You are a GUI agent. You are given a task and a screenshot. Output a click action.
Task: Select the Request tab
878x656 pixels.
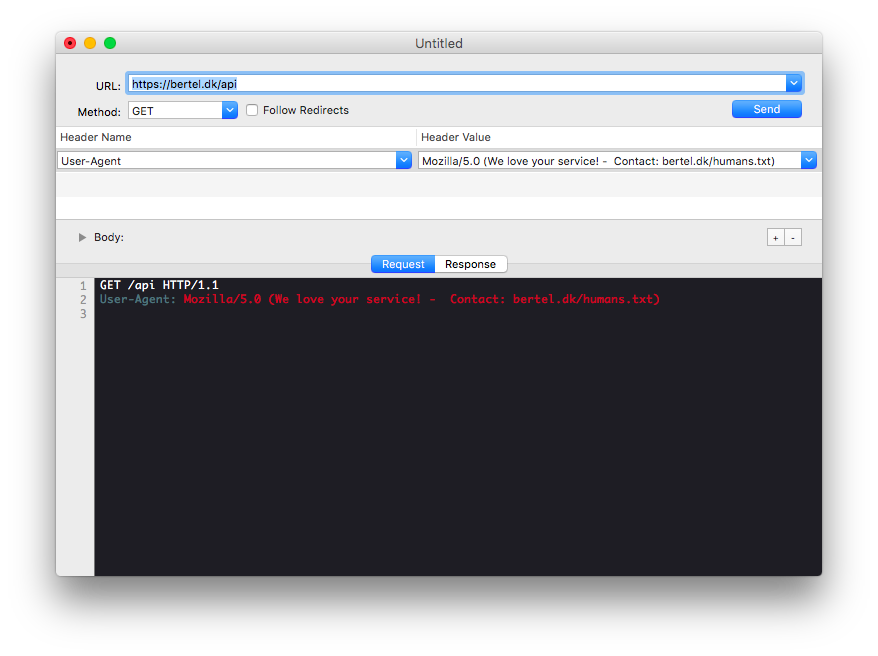pyautogui.click(x=402, y=264)
